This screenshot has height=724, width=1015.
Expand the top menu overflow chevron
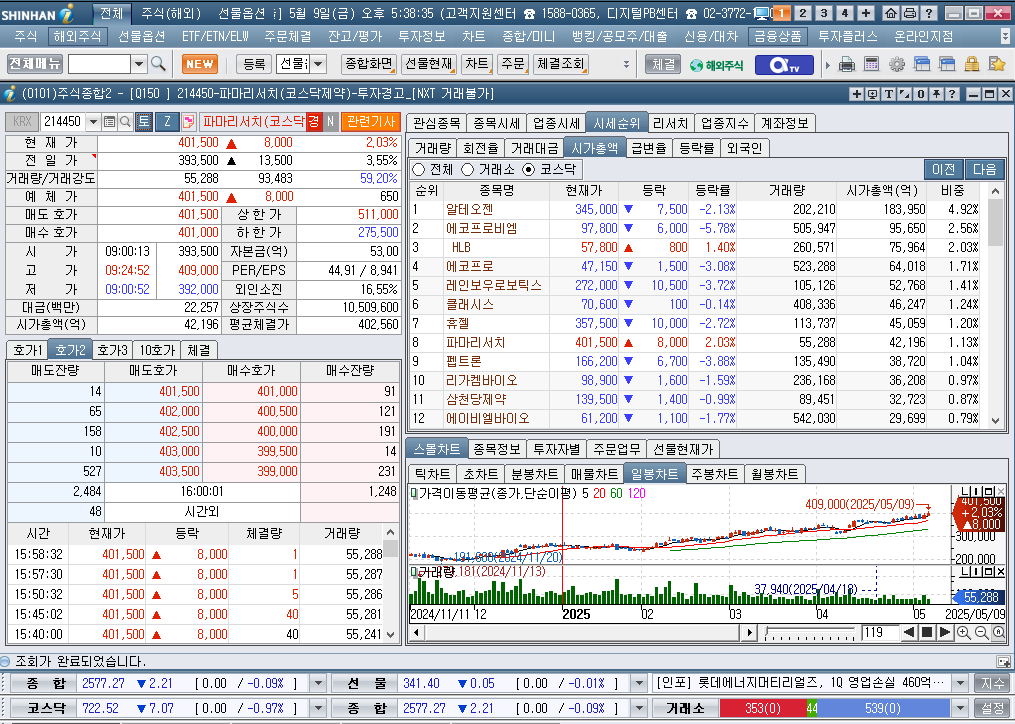[x=1005, y=36]
